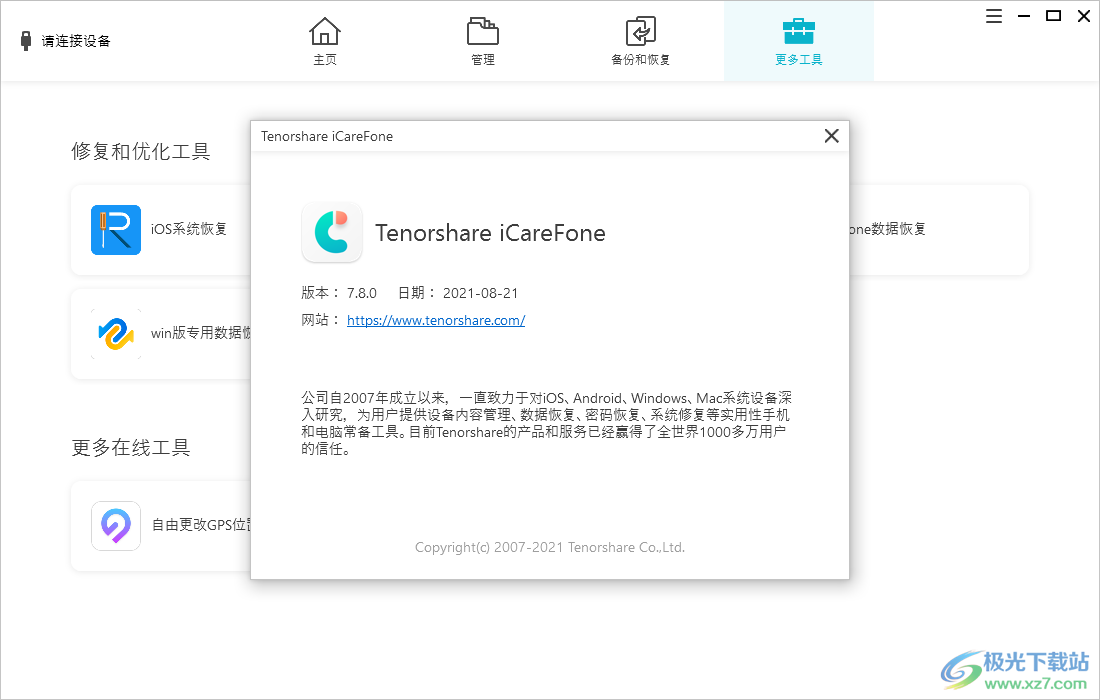Click the iOS系统恢复 label
The width and height of the screenshot is (1100, 700).
point(189,229)
